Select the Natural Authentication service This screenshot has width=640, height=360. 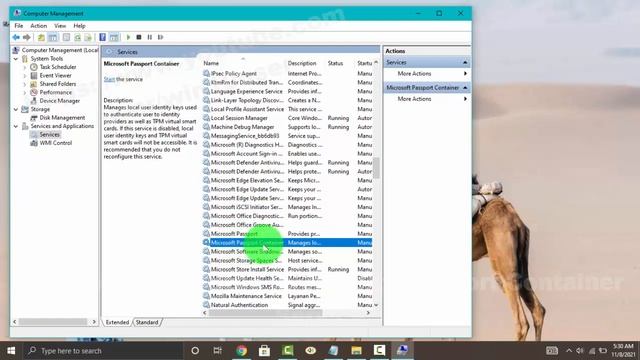tap(288, 305)
